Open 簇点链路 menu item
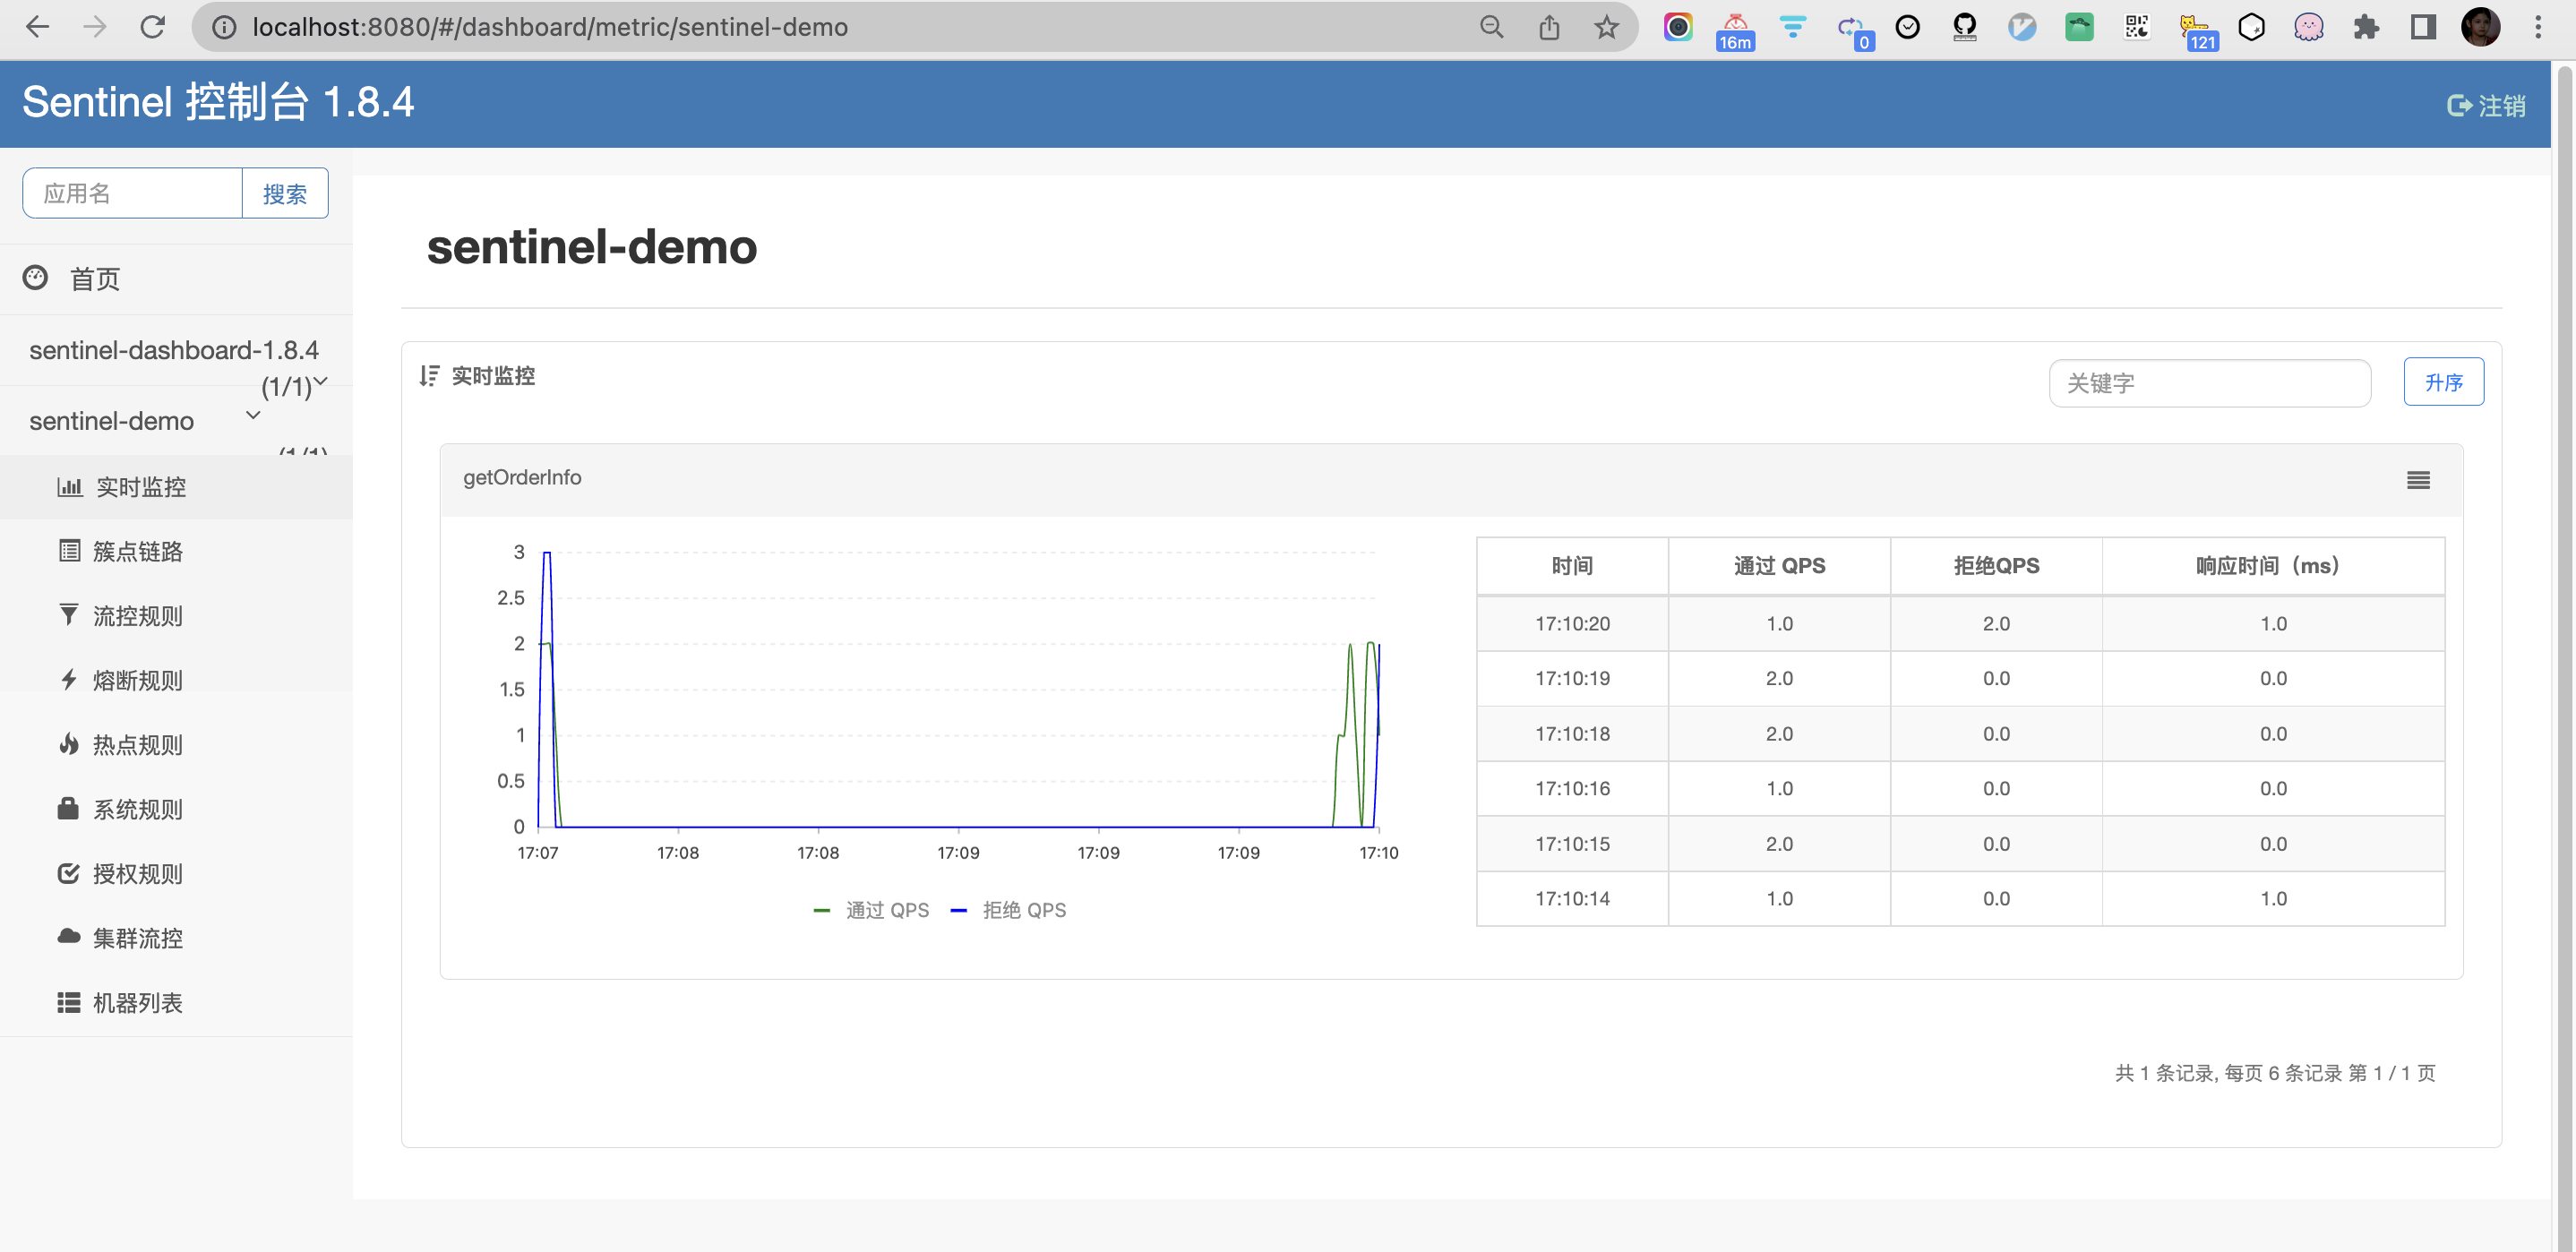The width and height of the screenshot is (2576, 1252). point(137,551)
